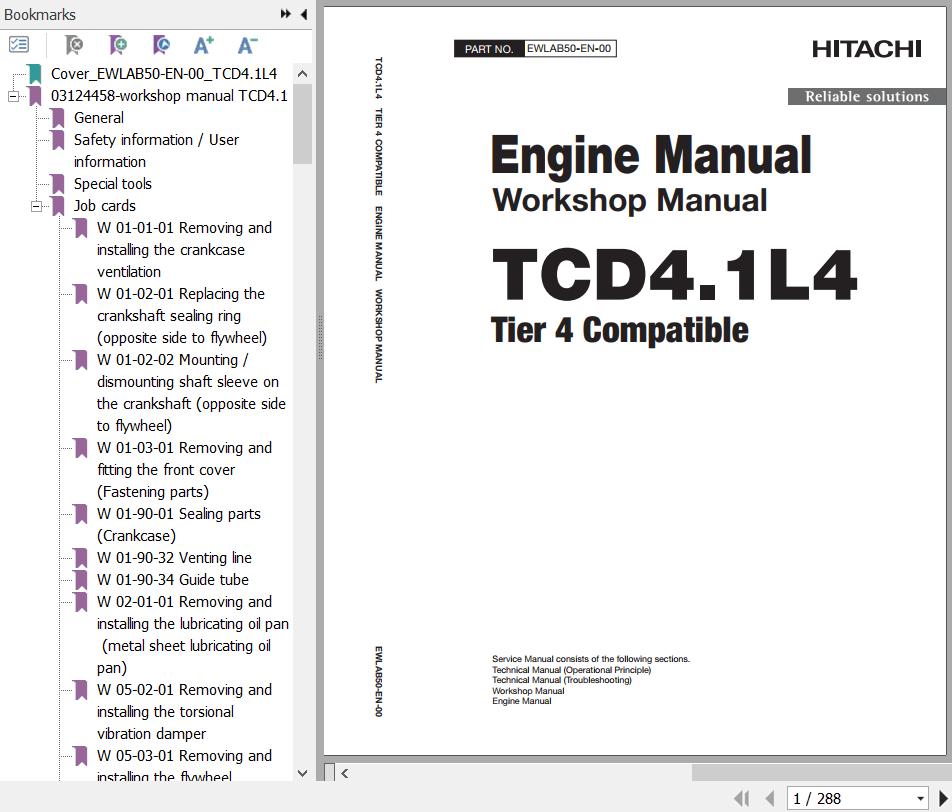This screenshot has height=812, width=952.
Task: Click the bookmarks scroll up arrow
Action: click(x=302, y=74)
